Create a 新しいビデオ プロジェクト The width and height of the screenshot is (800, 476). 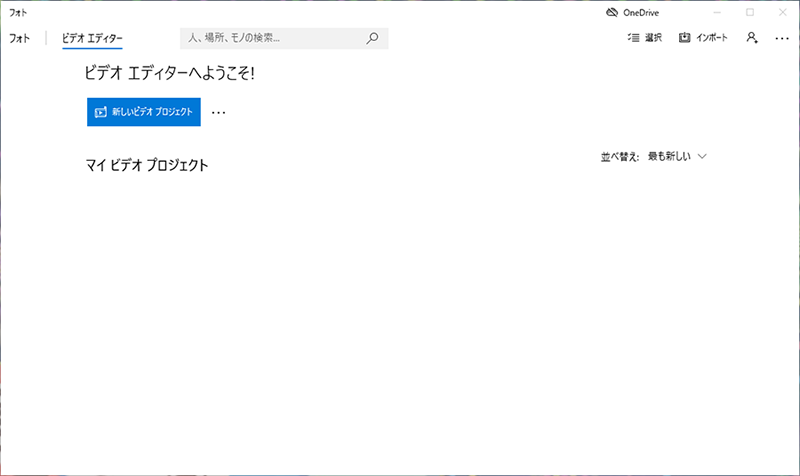tap(144, 112)
